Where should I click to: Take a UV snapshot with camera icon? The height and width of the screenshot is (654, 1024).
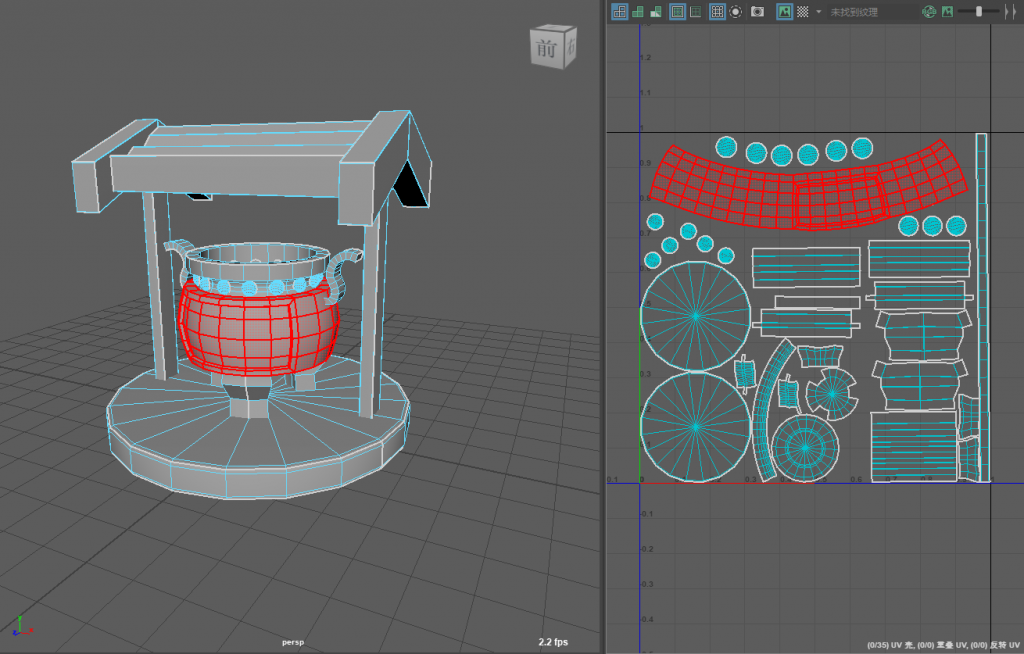758,11
